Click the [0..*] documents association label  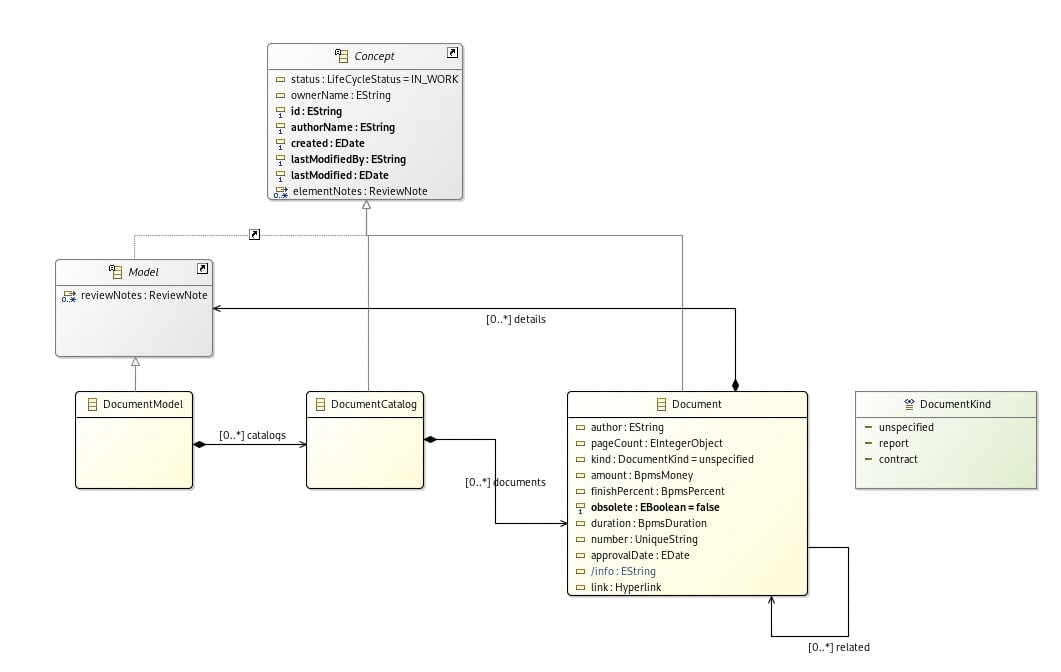point(505,483)
